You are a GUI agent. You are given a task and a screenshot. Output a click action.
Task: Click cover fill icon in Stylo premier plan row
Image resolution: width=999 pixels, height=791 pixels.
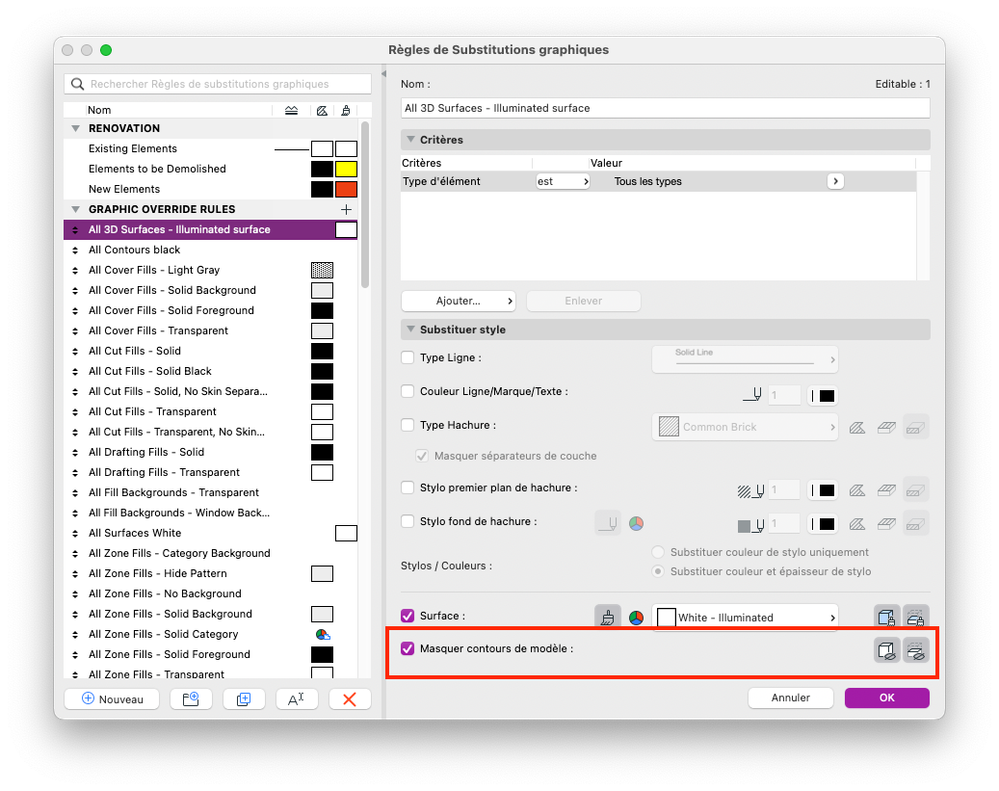point(886,490)
